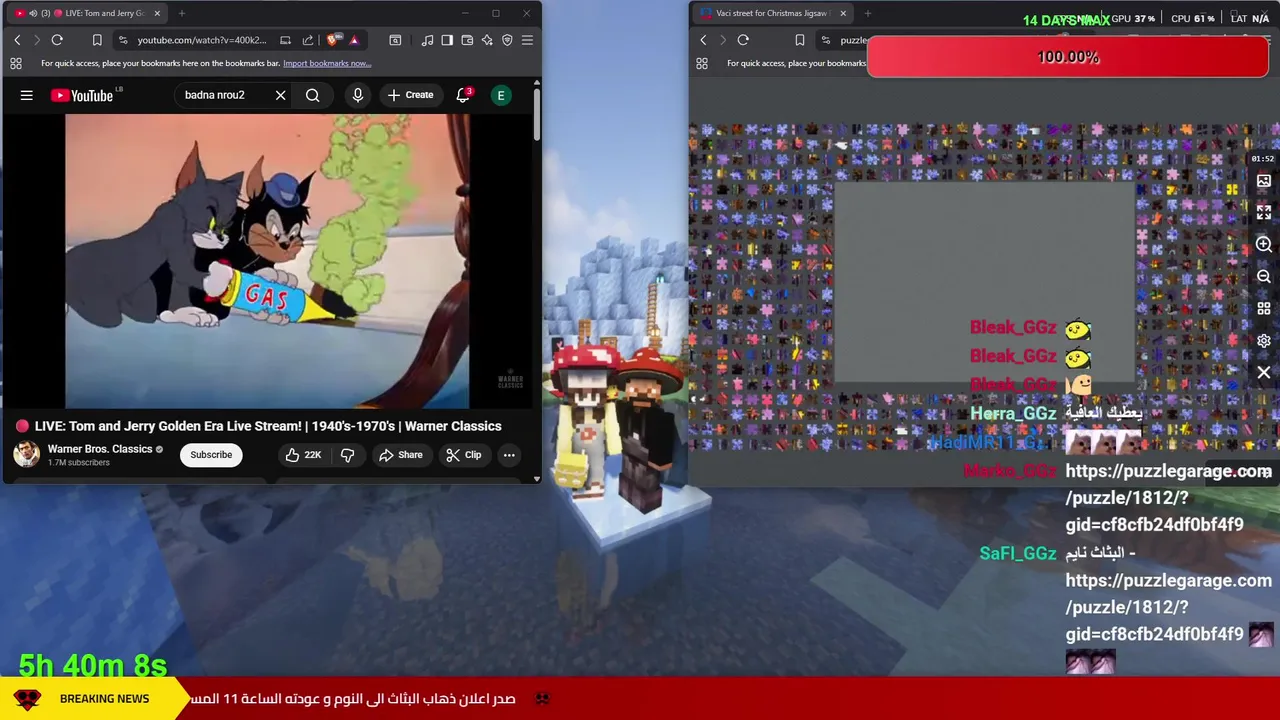This screenshot has height=720, width=1280.
Task: Reload the puzzle page
Action: 743,40
